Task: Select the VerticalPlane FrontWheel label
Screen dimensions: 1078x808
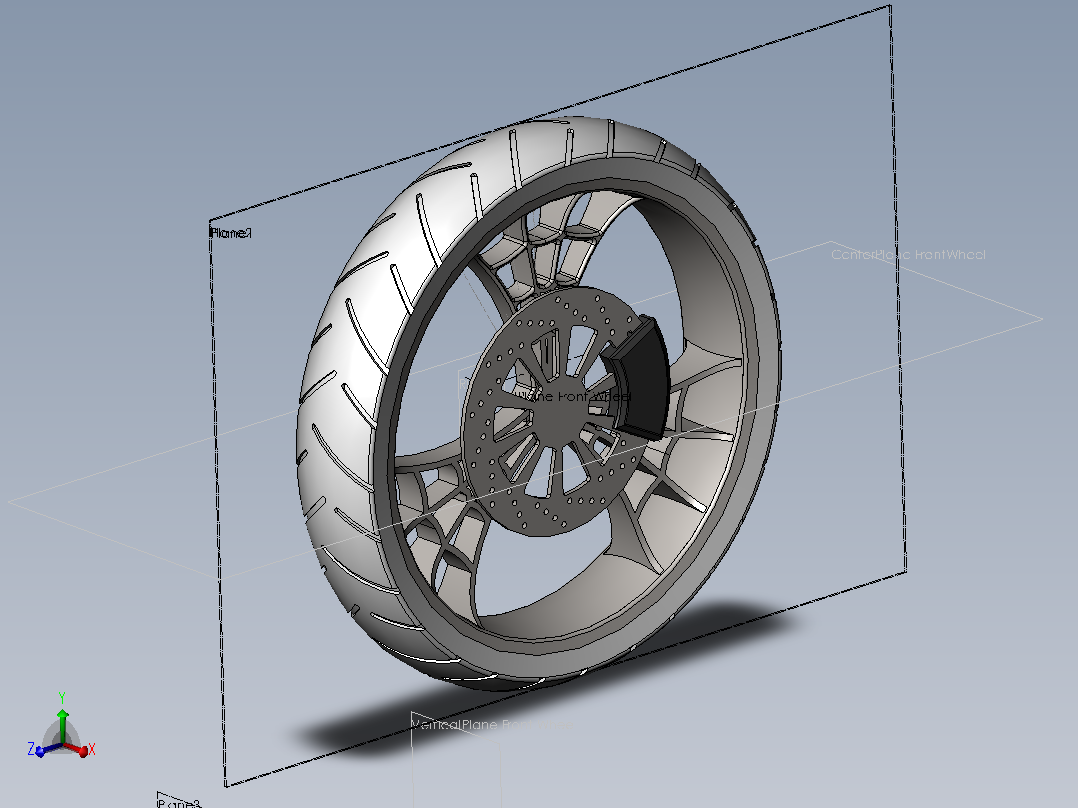Action: pos(492,725)
